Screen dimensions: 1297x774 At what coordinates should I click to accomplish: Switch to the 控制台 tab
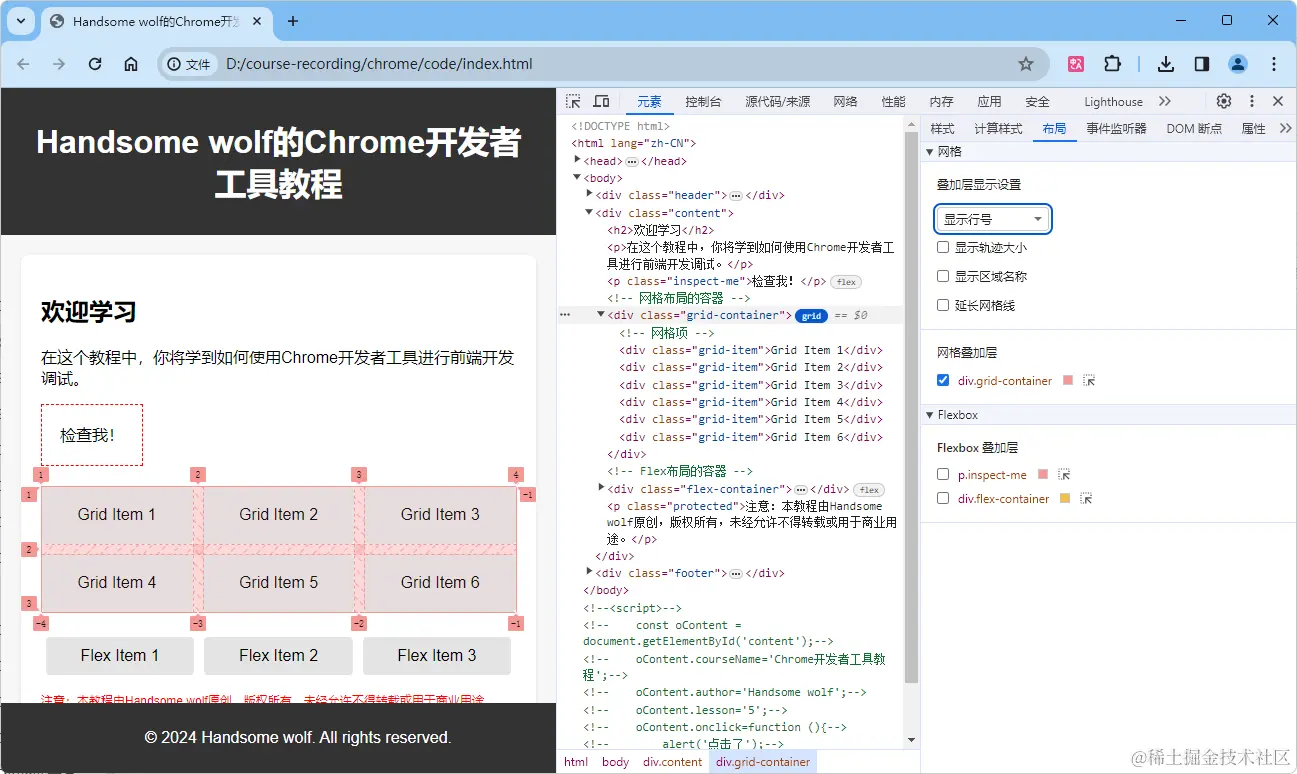click(x=703, y=101)
